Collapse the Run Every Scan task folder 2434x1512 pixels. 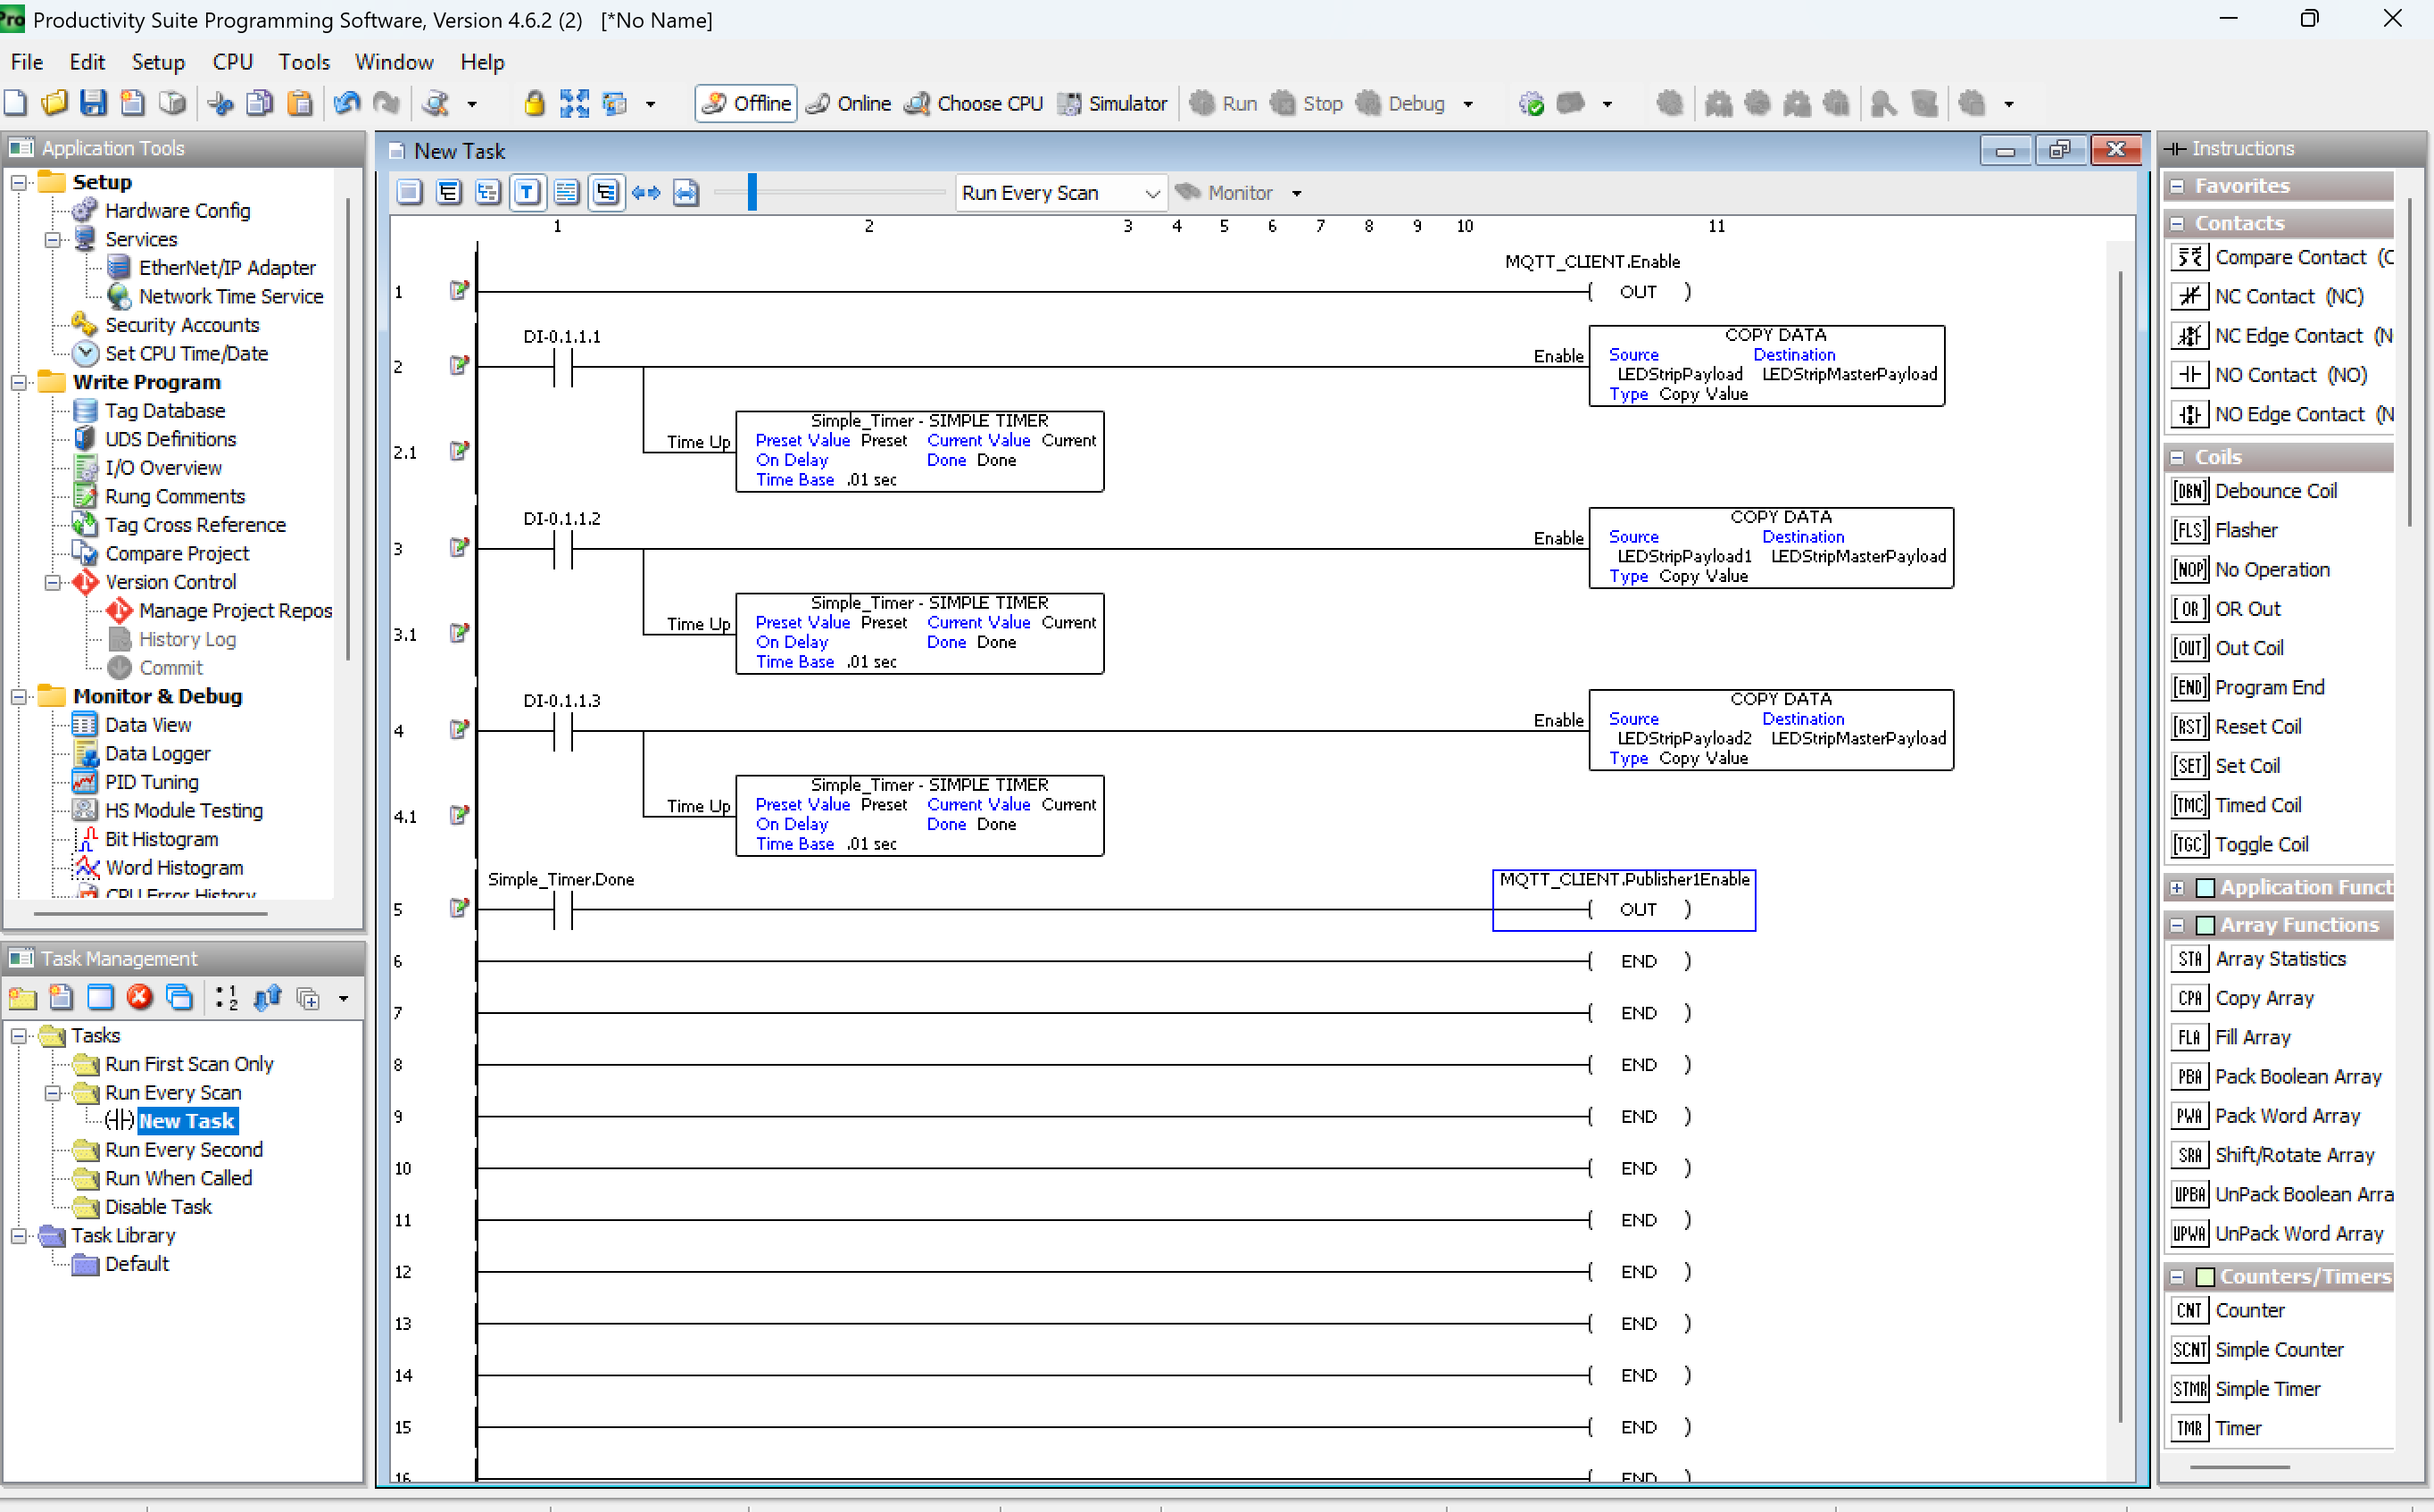click(x=52, y=1093)
